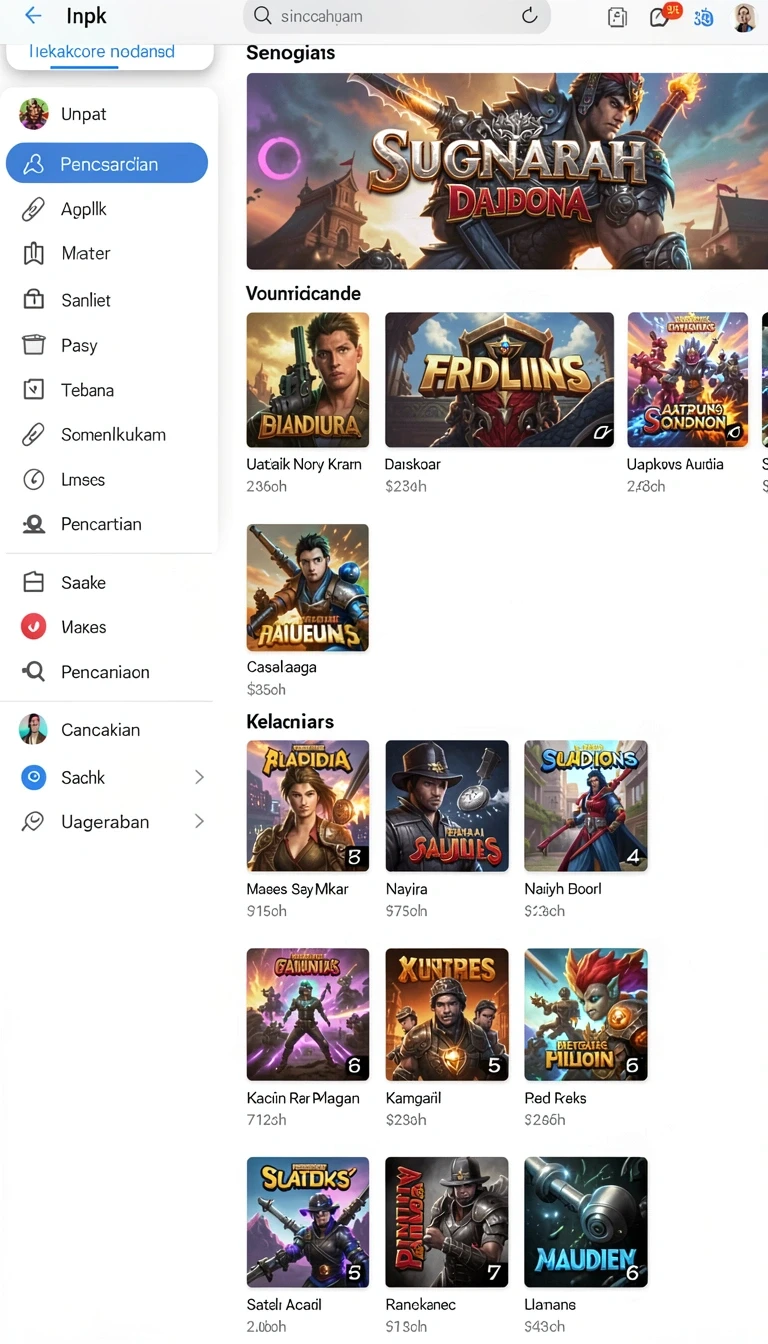Screen dimensions: 768x1344
Task: Click the 'Vounricicande' section heading
Action: pyautogui.click(x=304, y=293)
